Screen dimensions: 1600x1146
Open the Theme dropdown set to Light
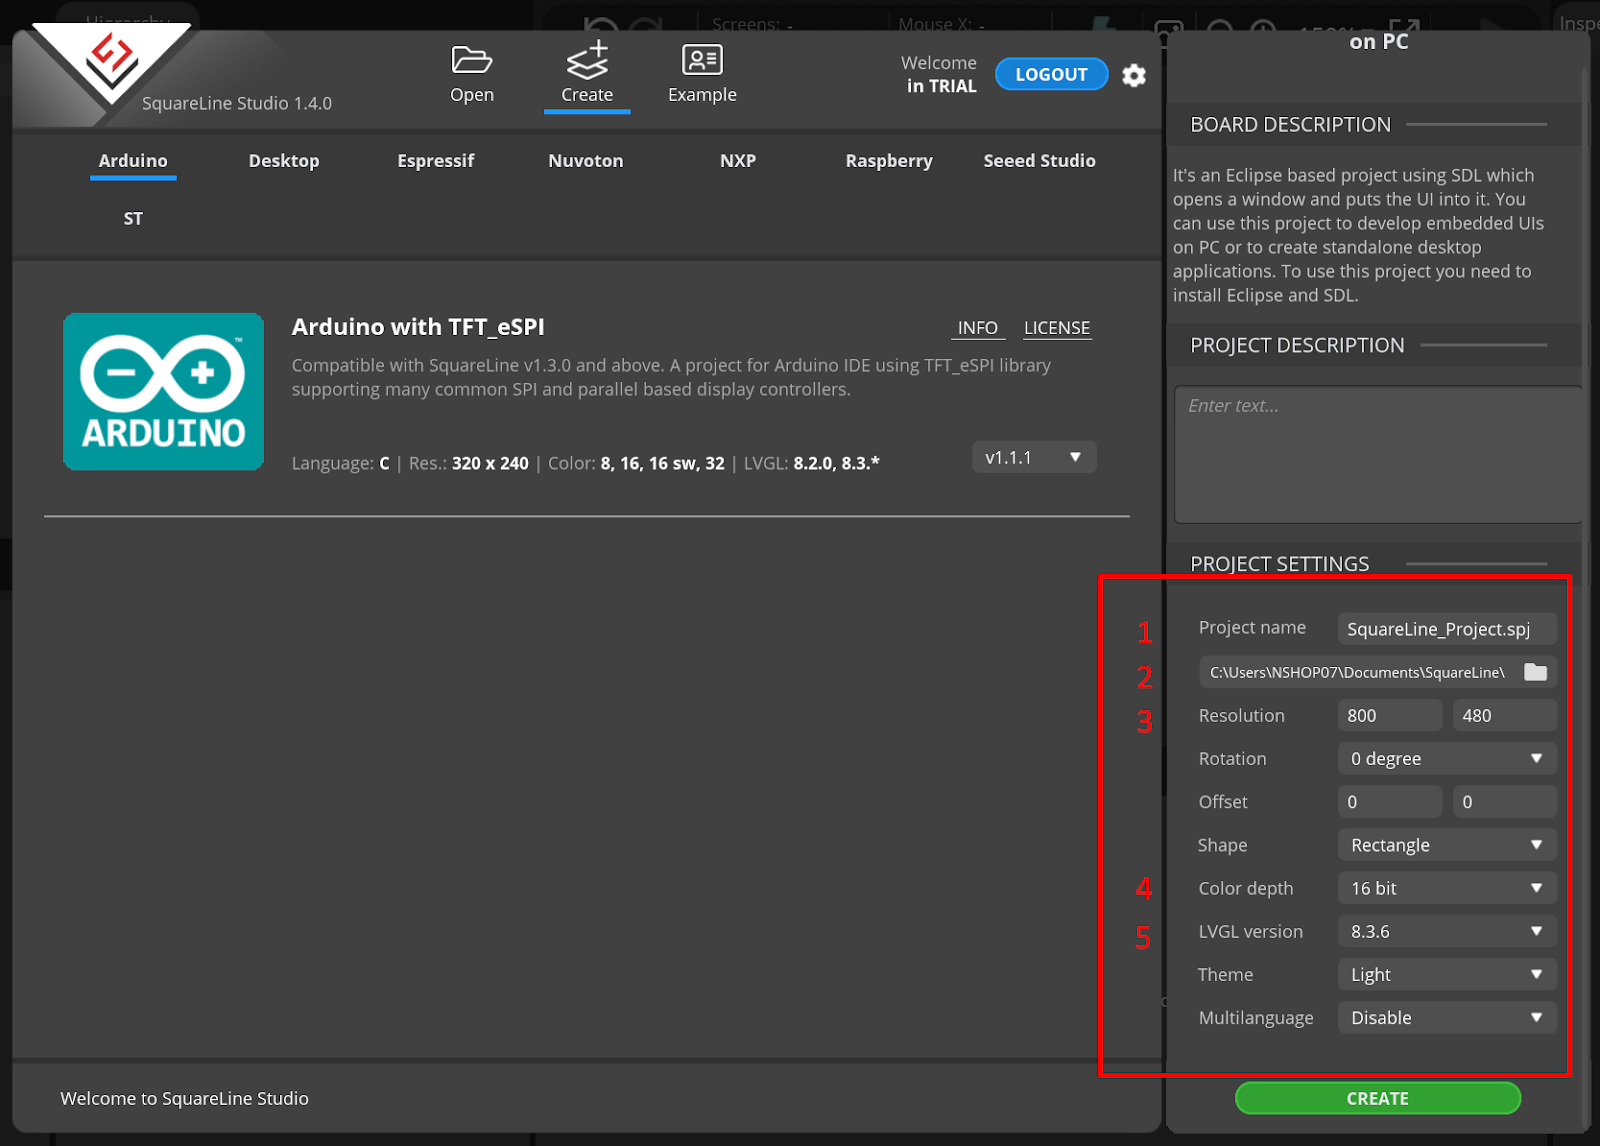(1447, 974)
